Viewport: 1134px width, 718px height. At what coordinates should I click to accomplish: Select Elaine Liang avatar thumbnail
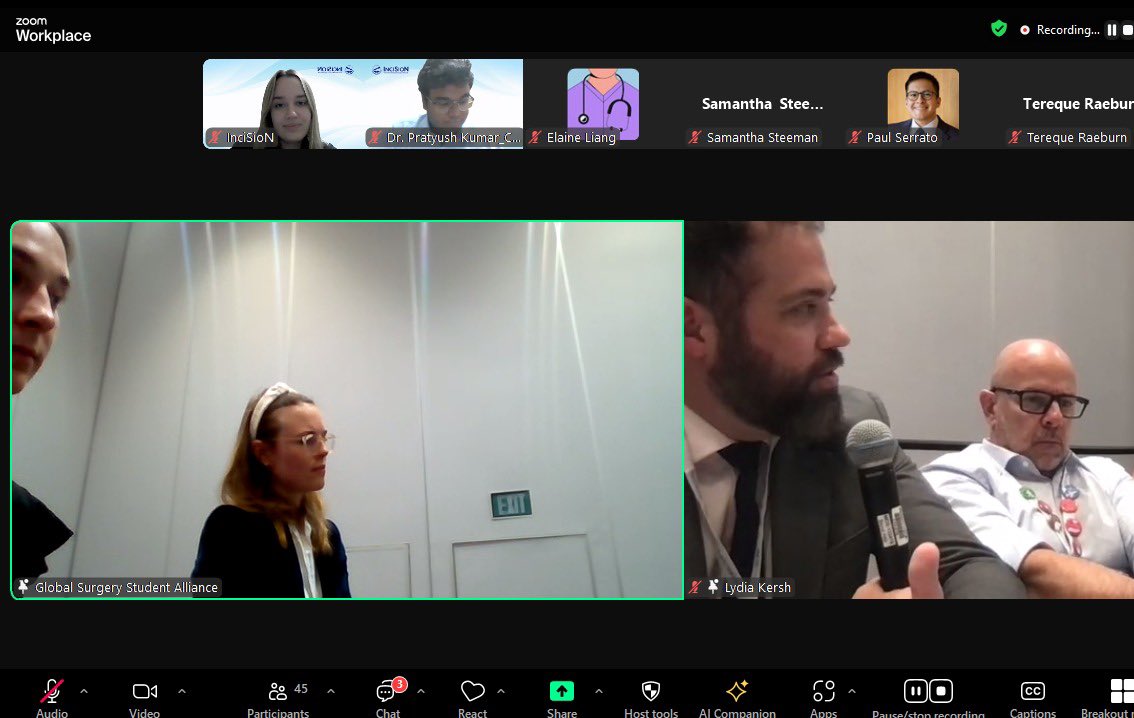pos(603,104)
